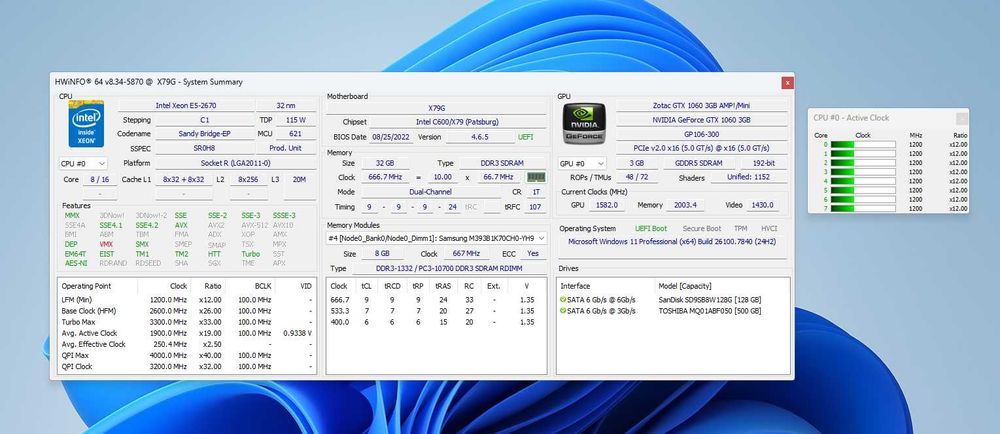Image resolution: width=1000 pixels, height=434 pixels.
Task: Click the Avg. Effective Clock row
Action: click(x=187, y=344)
